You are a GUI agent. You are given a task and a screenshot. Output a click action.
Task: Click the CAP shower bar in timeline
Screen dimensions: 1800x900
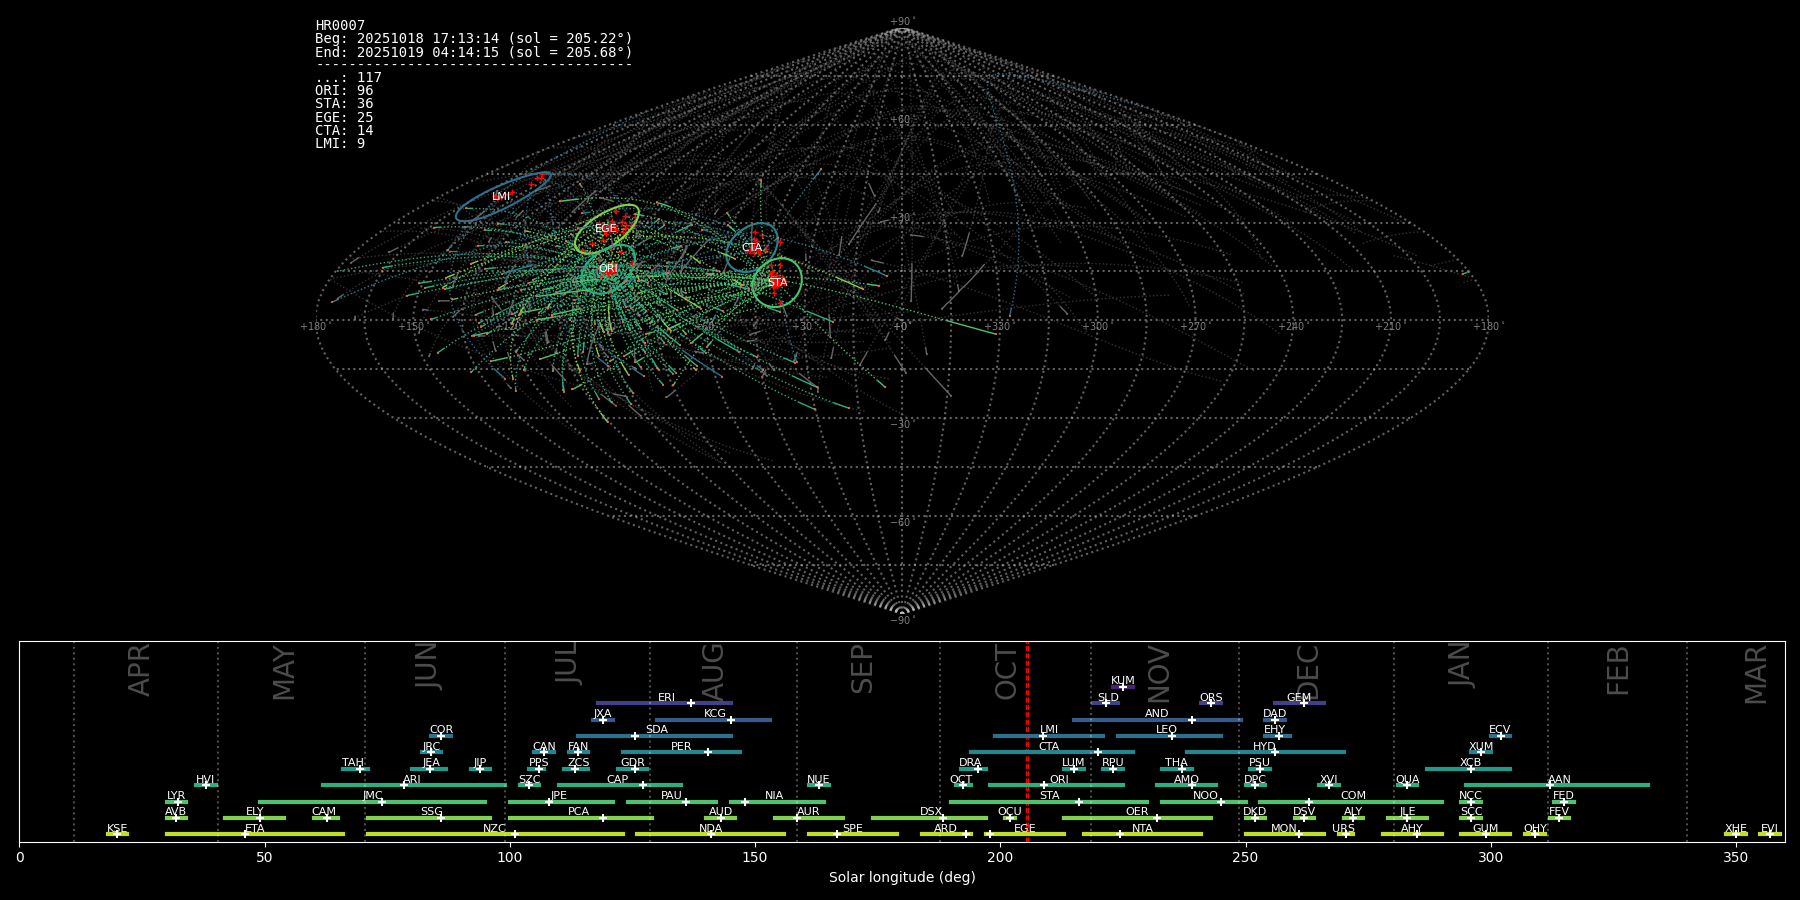pos(620,785)
